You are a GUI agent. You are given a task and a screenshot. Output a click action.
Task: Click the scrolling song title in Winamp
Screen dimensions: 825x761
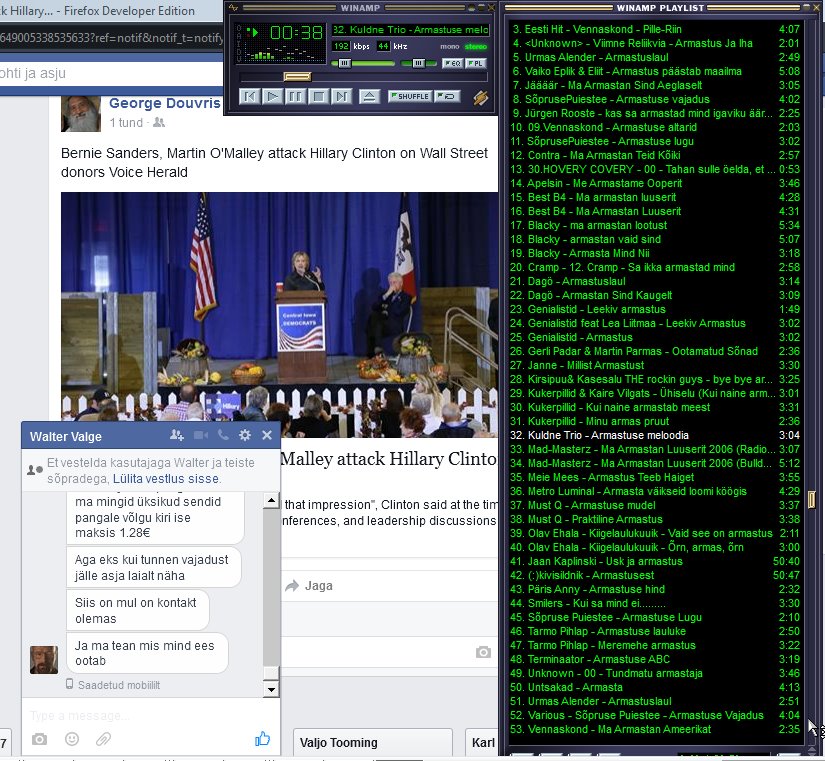410,30
